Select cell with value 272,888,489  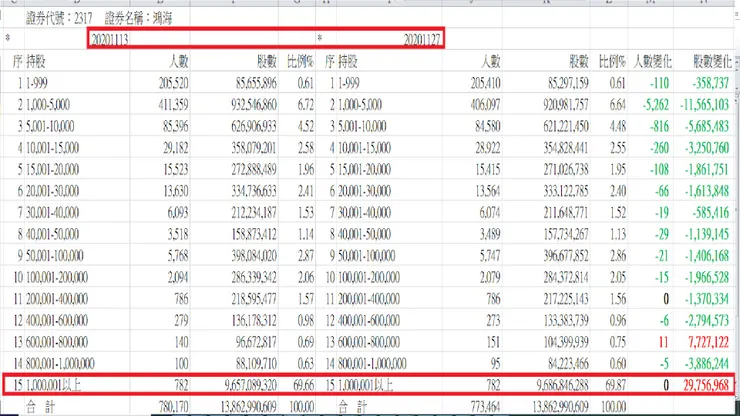click(254, 170)
